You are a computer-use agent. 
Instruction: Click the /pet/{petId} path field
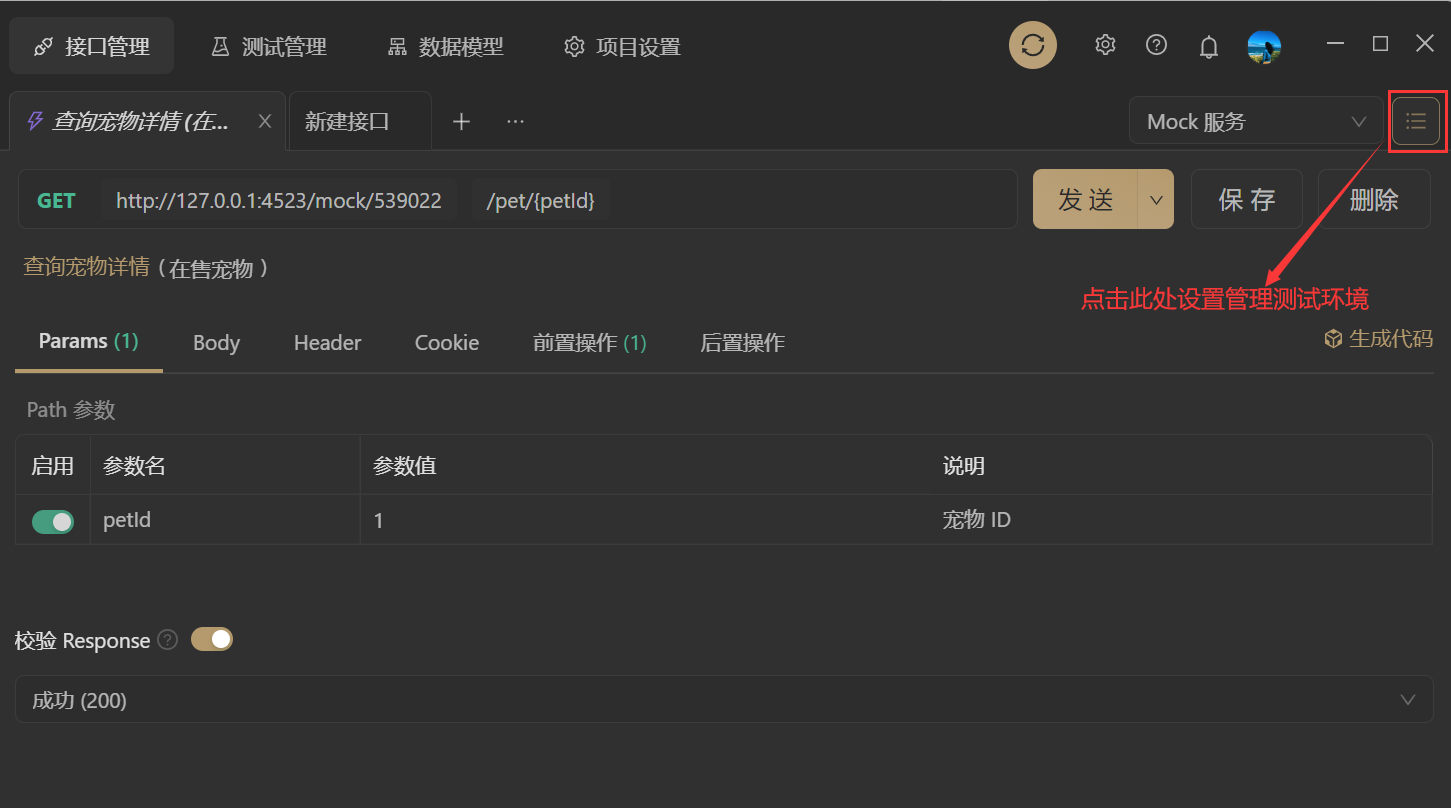[541, 200]
